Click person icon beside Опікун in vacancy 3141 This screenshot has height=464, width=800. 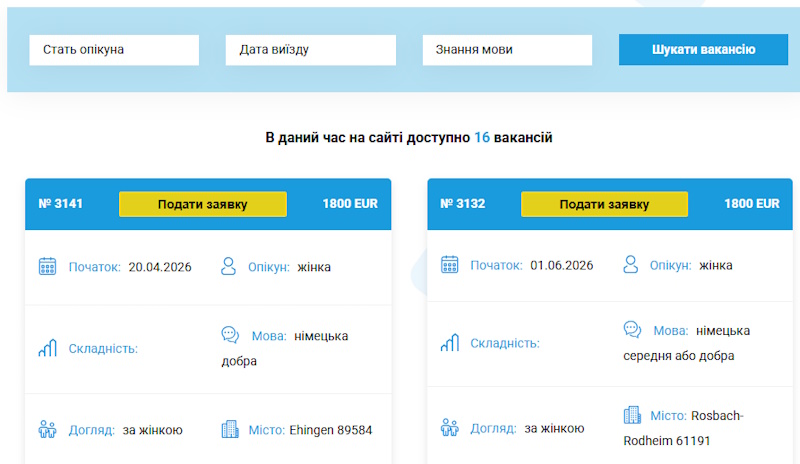point(229,266)
